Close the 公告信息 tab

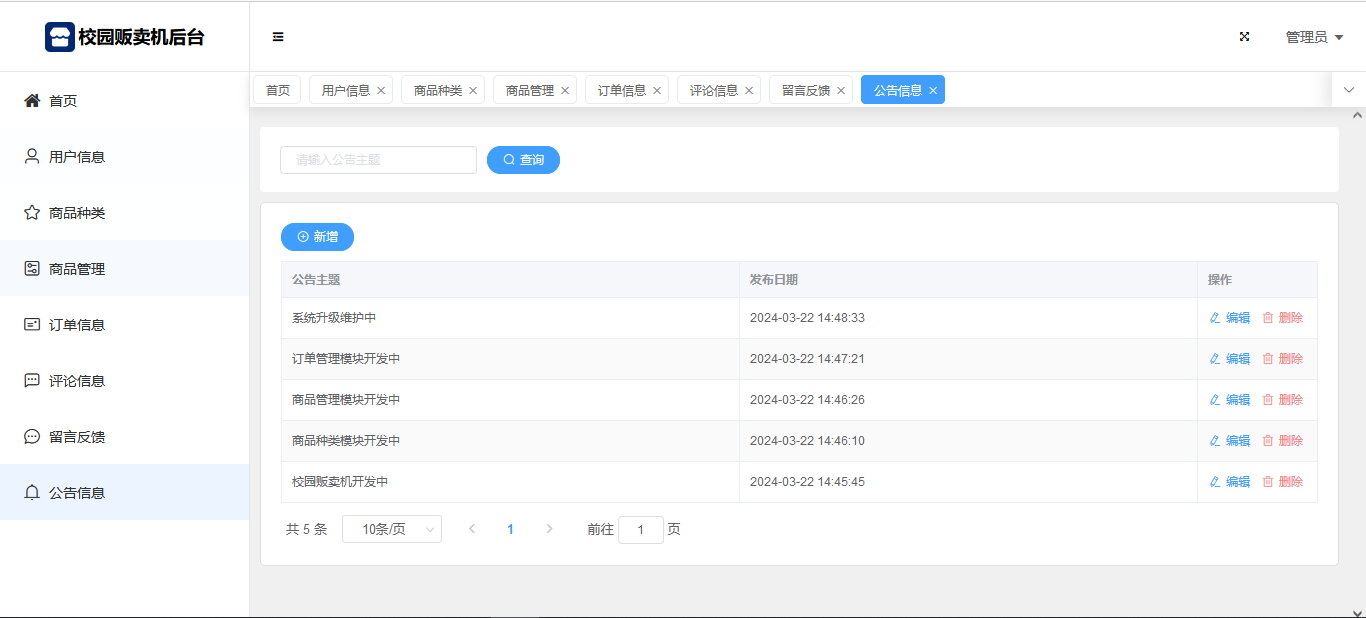(x=933, y=91)
